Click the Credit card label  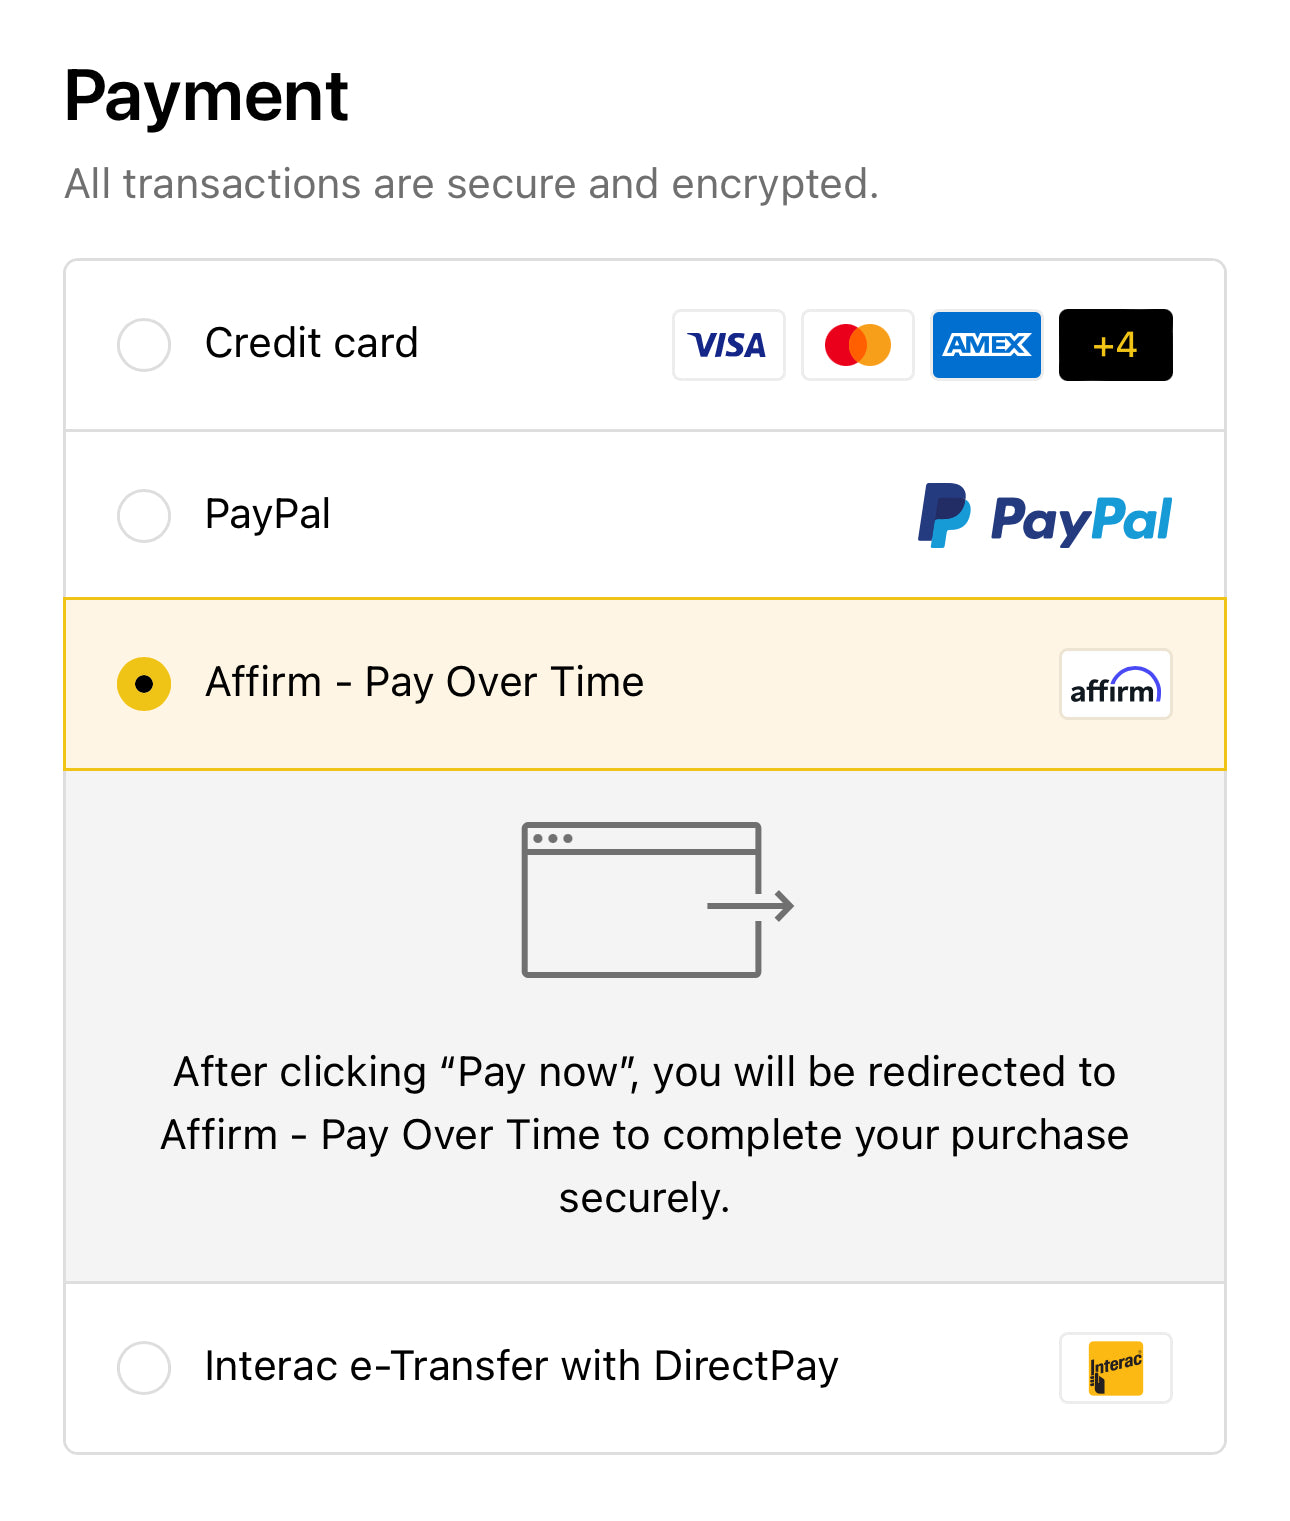click(x=311, y=343)
